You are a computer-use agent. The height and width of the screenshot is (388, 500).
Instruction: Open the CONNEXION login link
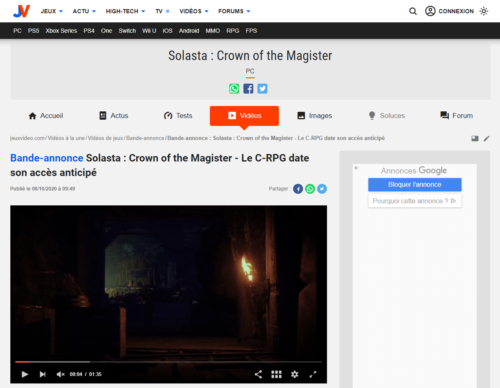tap(449, 11)
